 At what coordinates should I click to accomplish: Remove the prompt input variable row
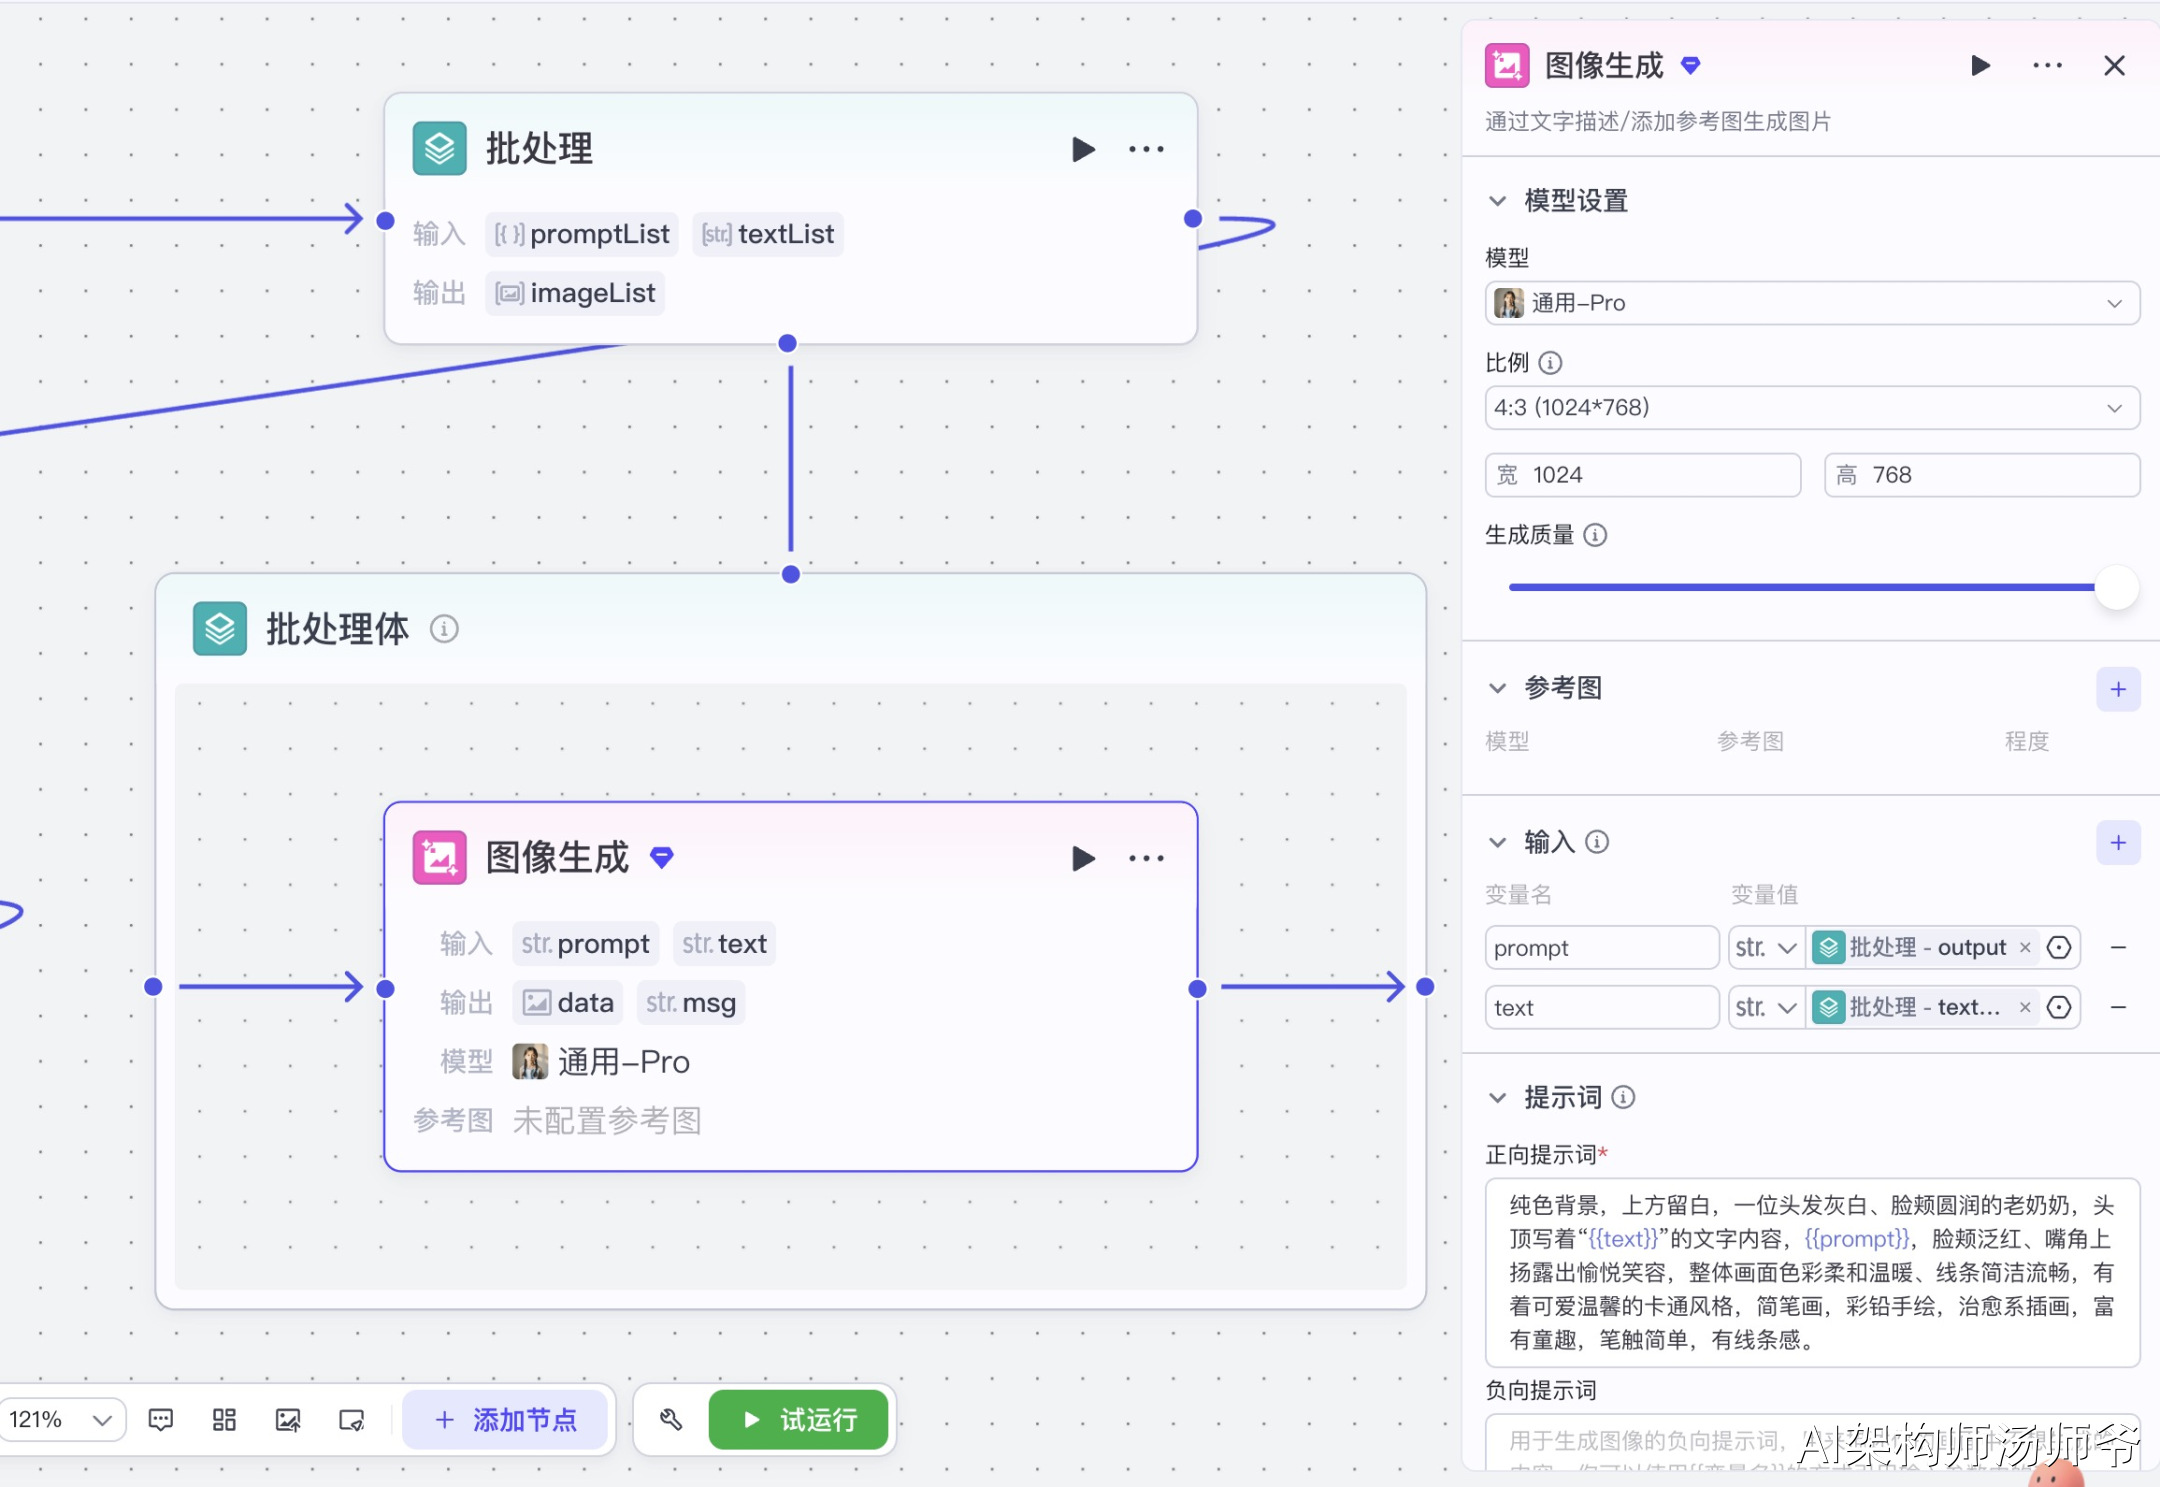click(x=2118, y=947)
